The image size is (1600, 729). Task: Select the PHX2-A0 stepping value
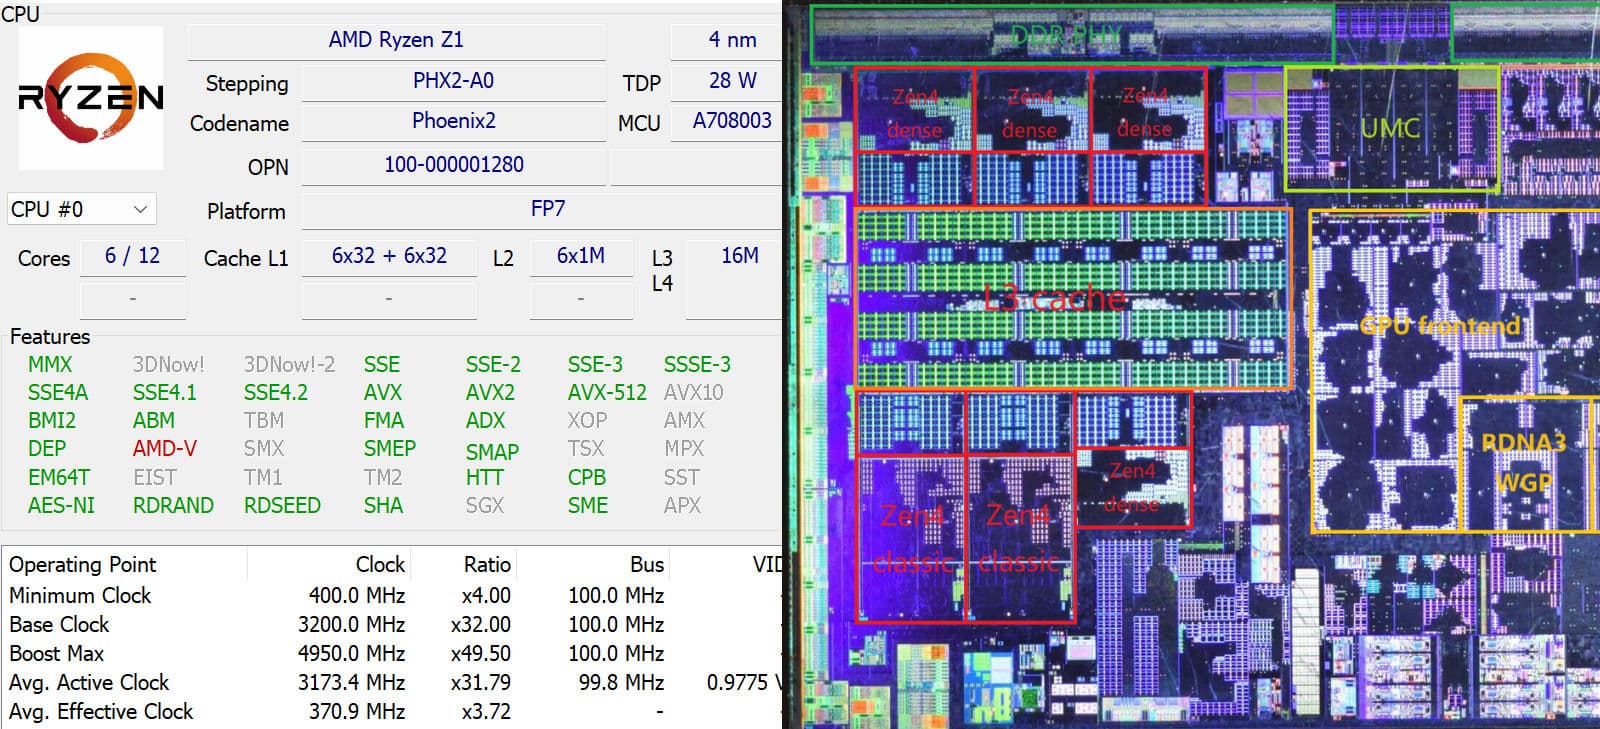pyautogui.click(x=453, y=81)
